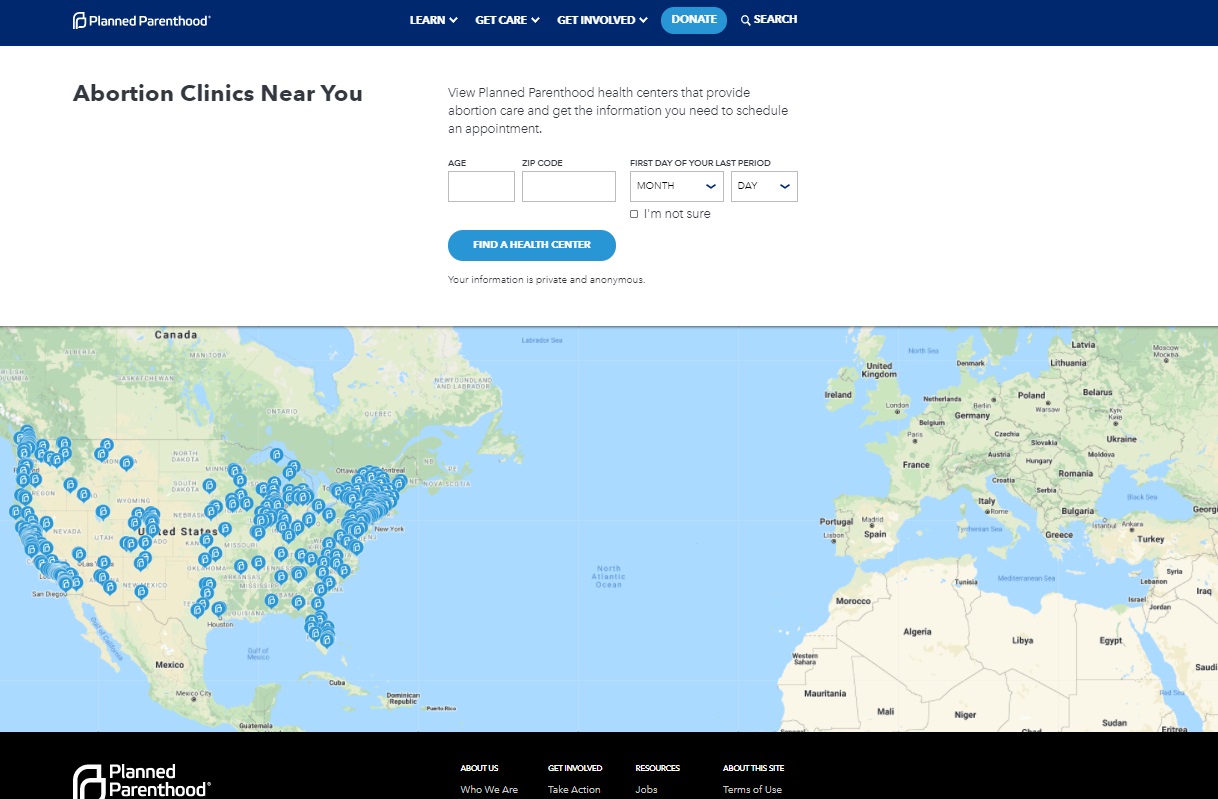
Task: Focus the Age input field
Action: (481, 187)
